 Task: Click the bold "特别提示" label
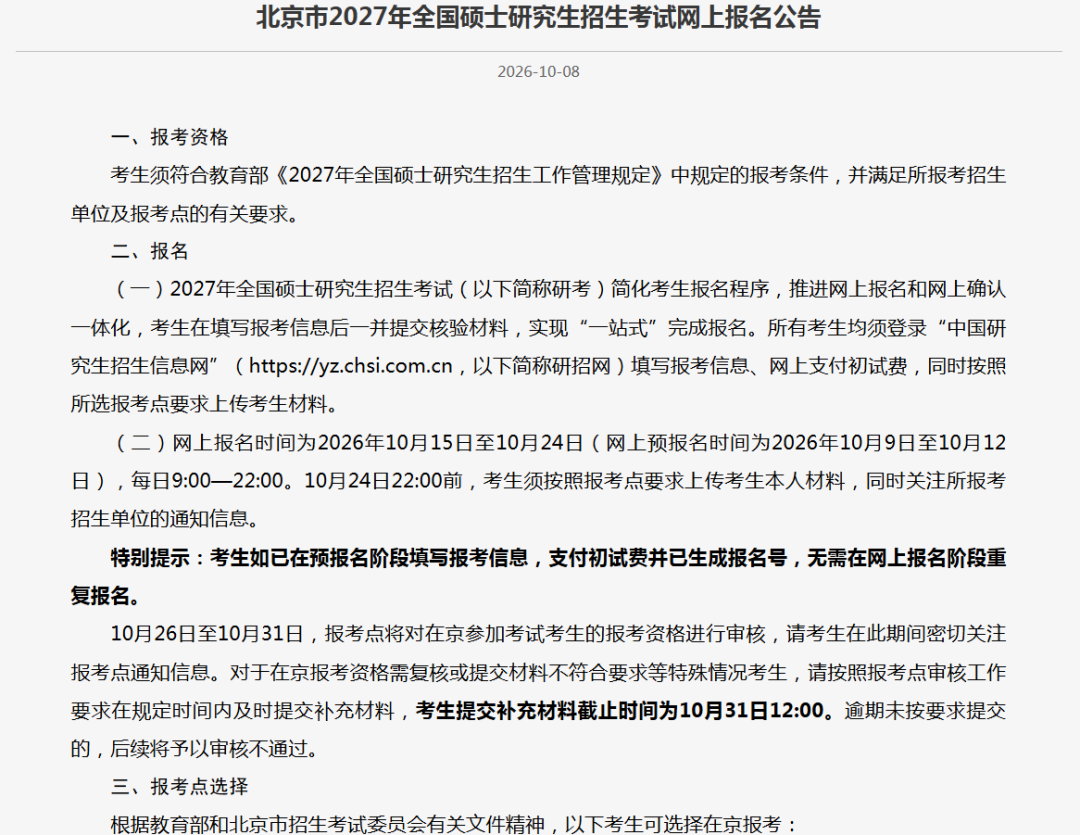click(150, 557)
